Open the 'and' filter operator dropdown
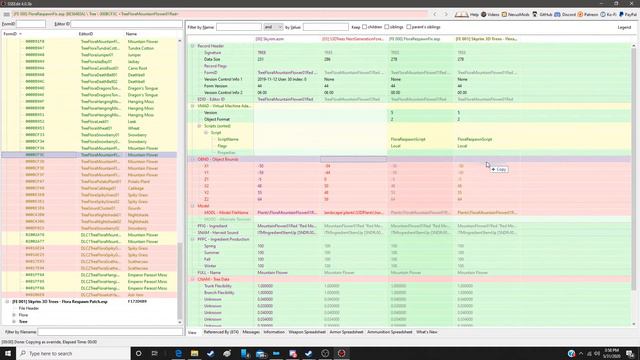This screenshot has width=640, height=360. 273,27
